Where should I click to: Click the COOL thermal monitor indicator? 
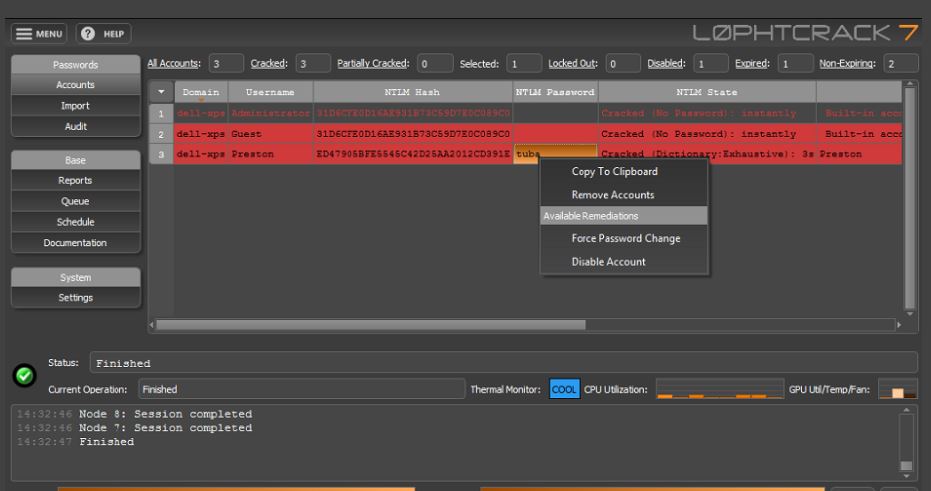click(564, 389)
